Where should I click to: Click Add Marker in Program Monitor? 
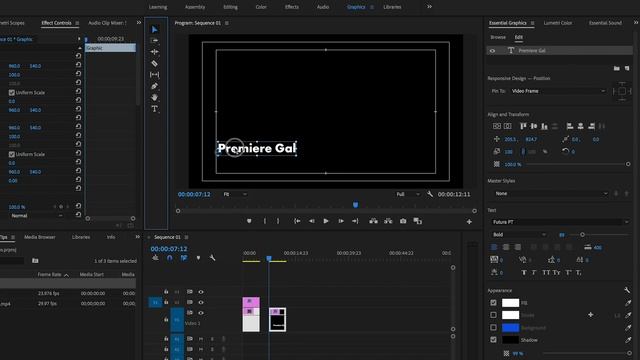click(x=249, y=221)
